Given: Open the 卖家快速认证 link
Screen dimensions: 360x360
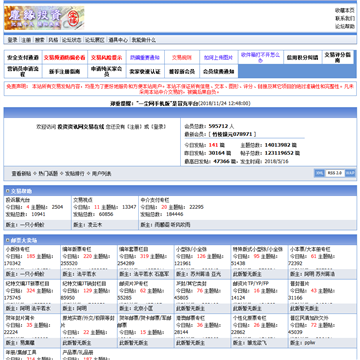Looking at the screenshot, I should (x=145, y=71).
